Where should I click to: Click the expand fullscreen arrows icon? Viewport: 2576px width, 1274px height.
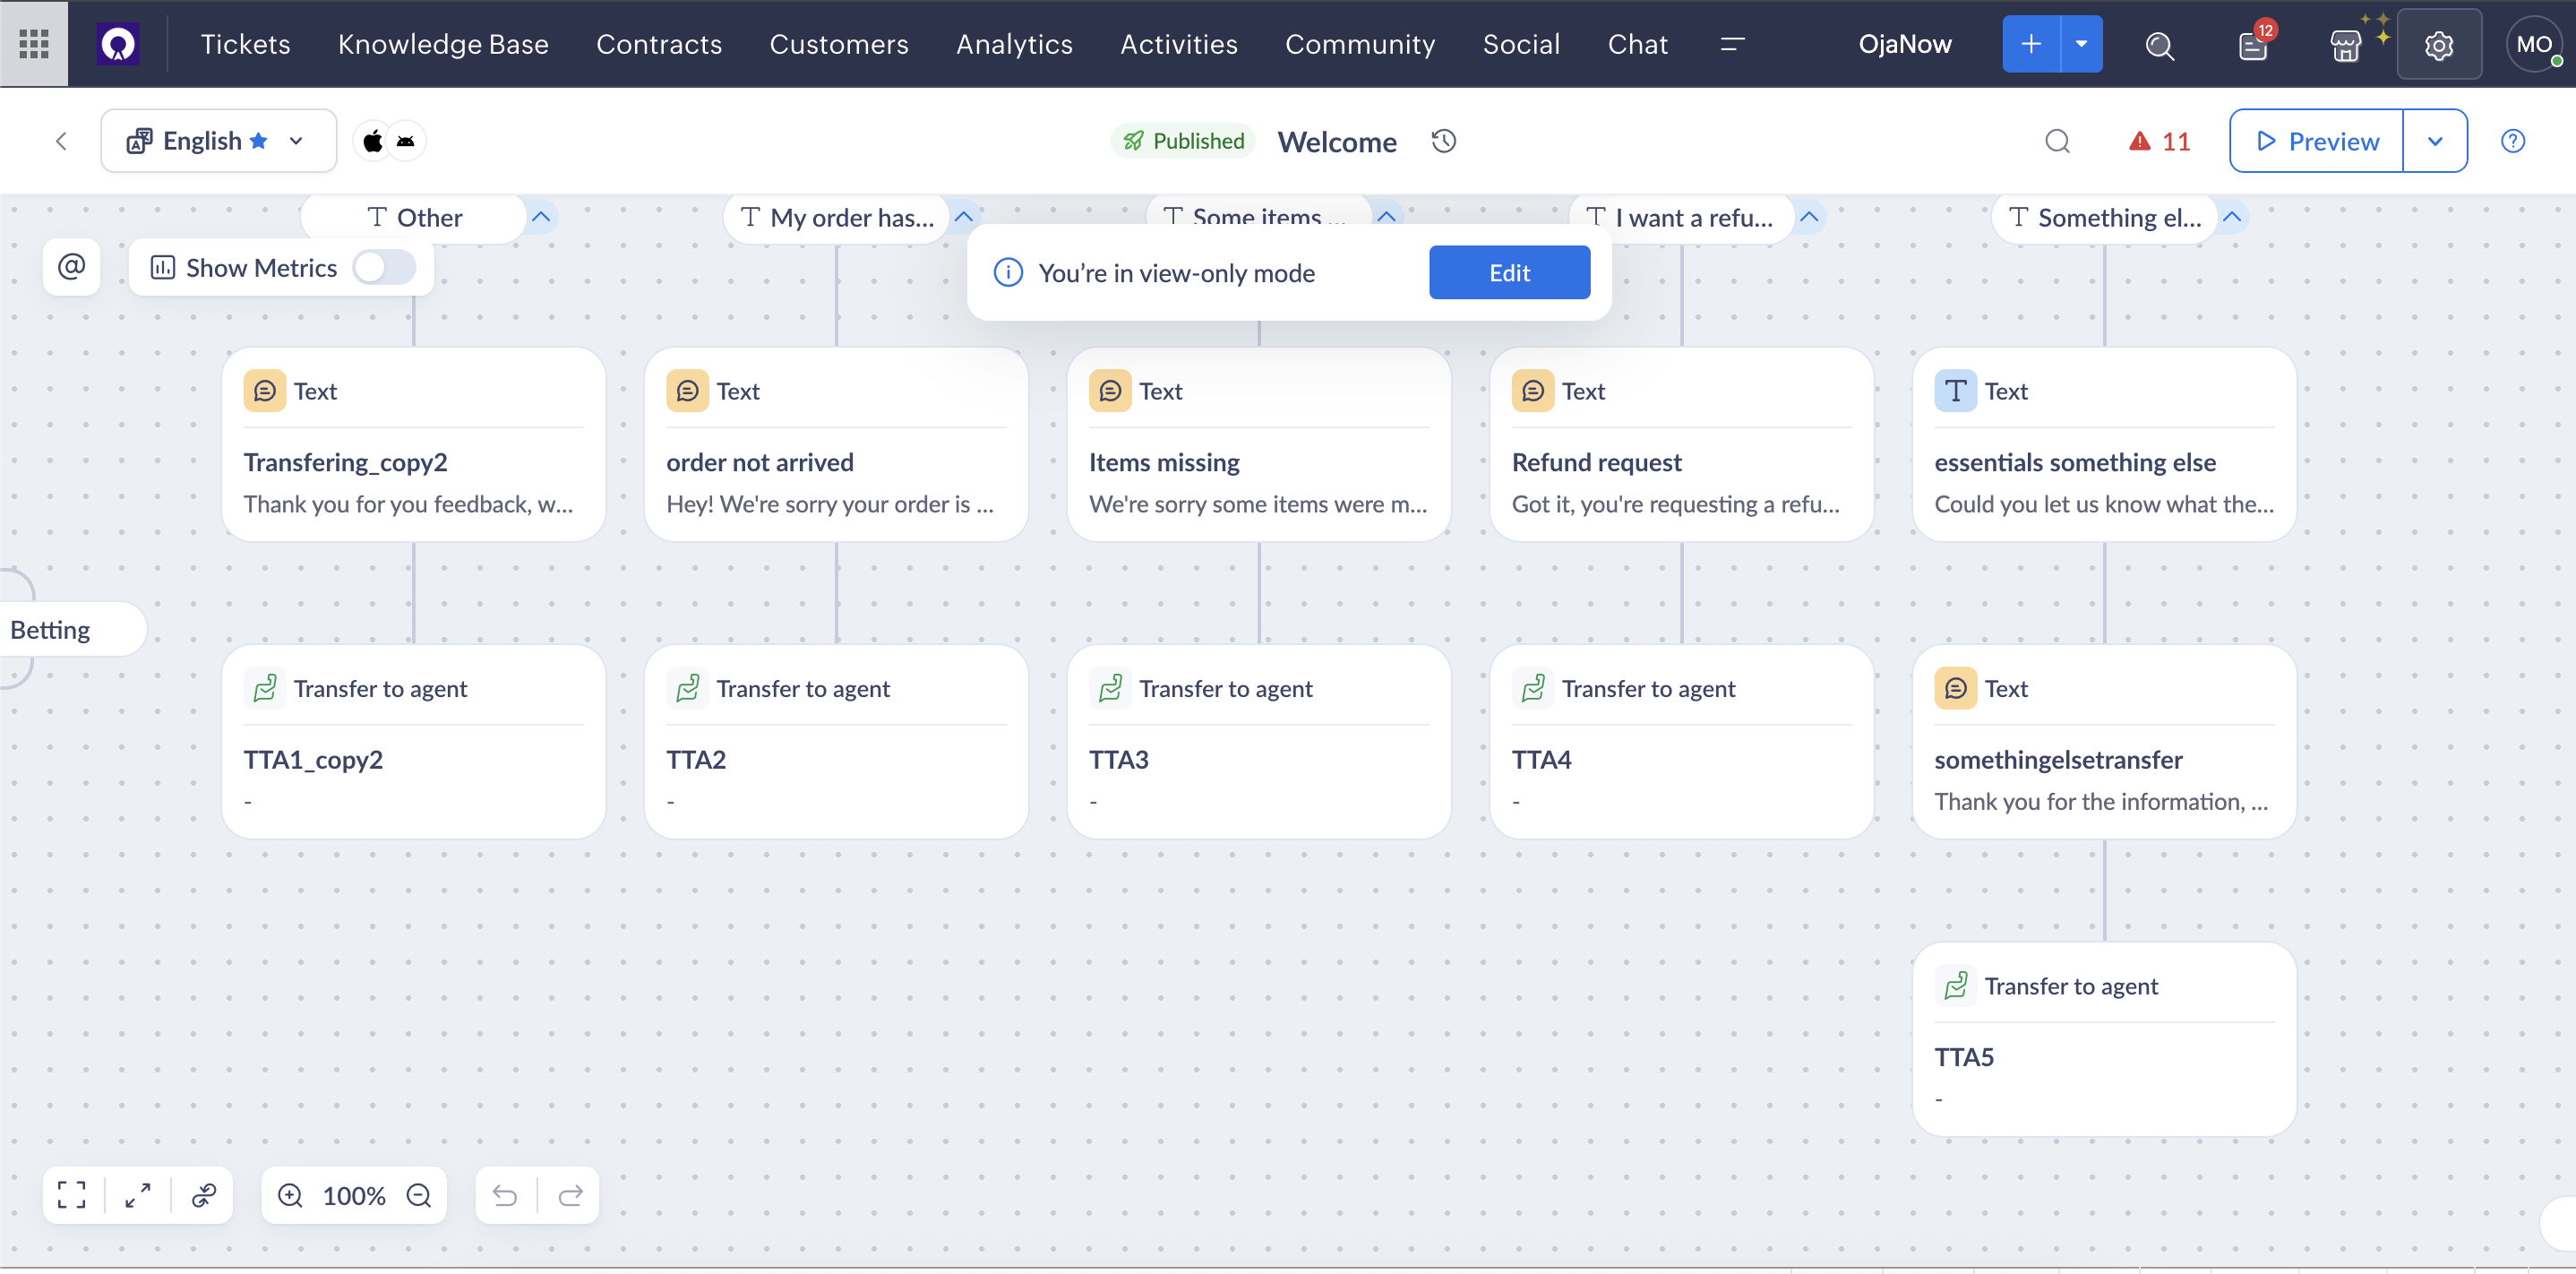click(x=138, y=1195)
